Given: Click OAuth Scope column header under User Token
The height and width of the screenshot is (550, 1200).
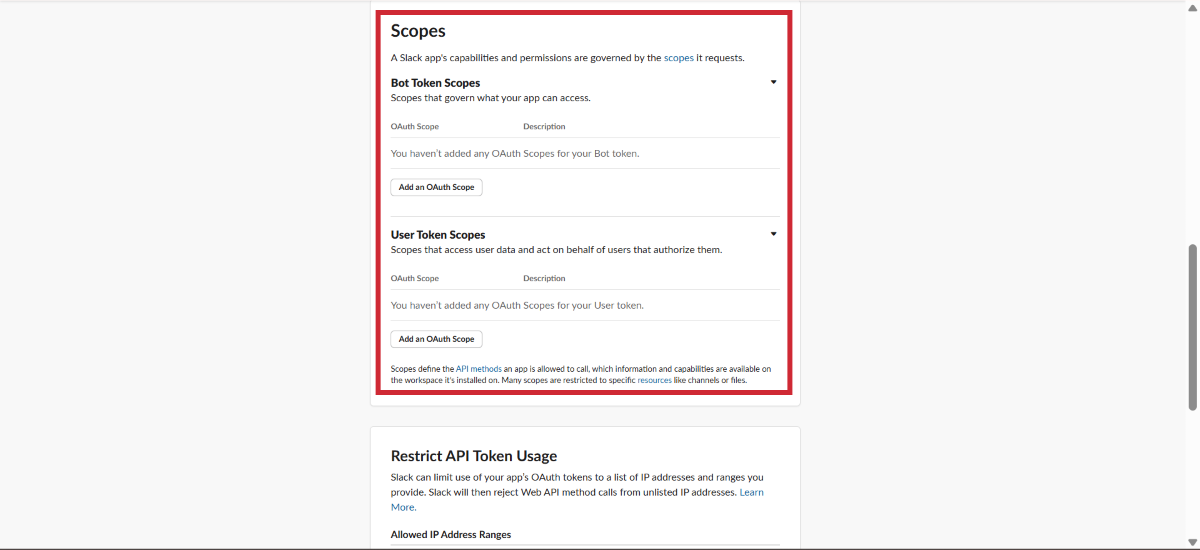Looking at the screenshot, I should click(414, 279).
